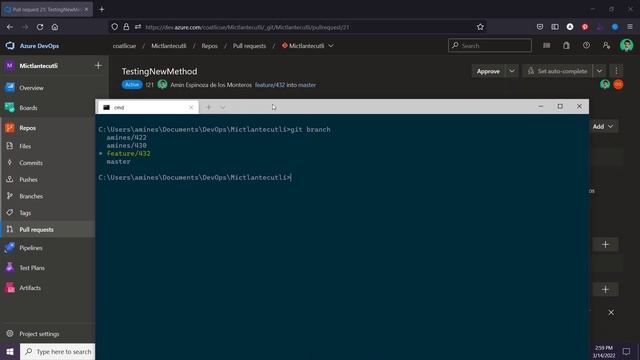Click green reviewer avatar under Approve
The width and height of the screenshot is (640, 360).
[605, 84]
